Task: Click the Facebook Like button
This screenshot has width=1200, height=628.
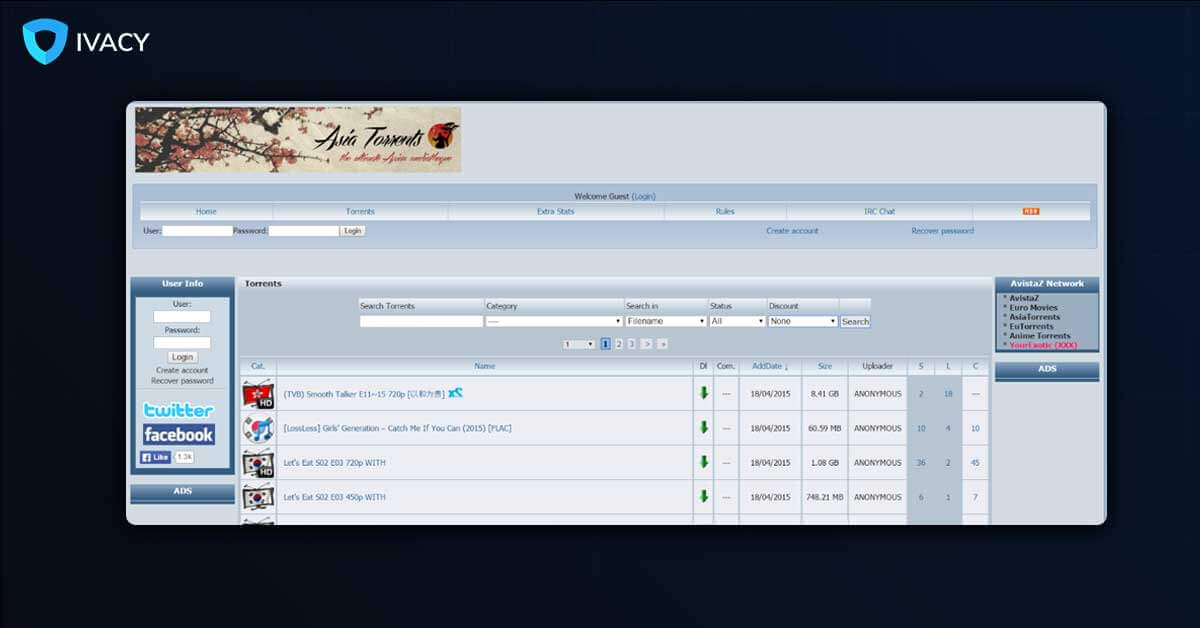Action: tap(155, 457)
